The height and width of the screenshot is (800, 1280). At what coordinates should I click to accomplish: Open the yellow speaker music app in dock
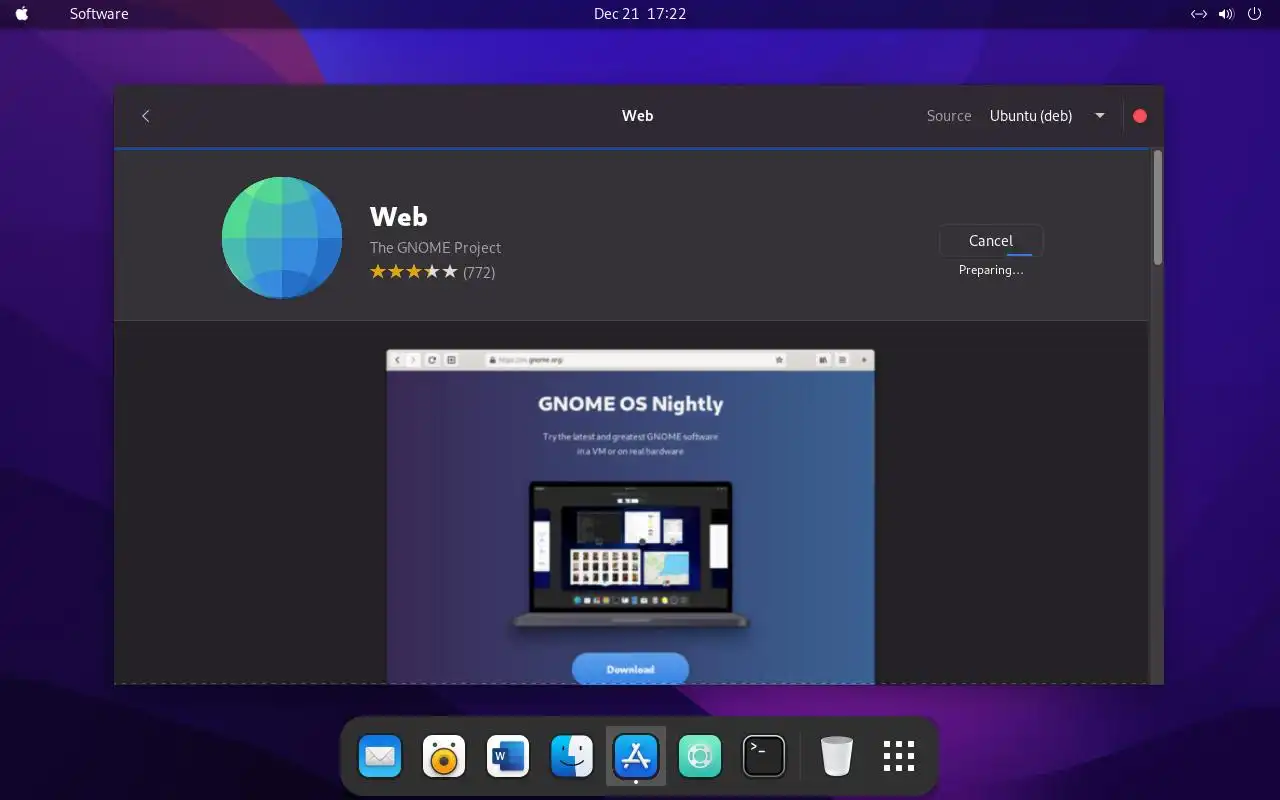coord(444,756)
